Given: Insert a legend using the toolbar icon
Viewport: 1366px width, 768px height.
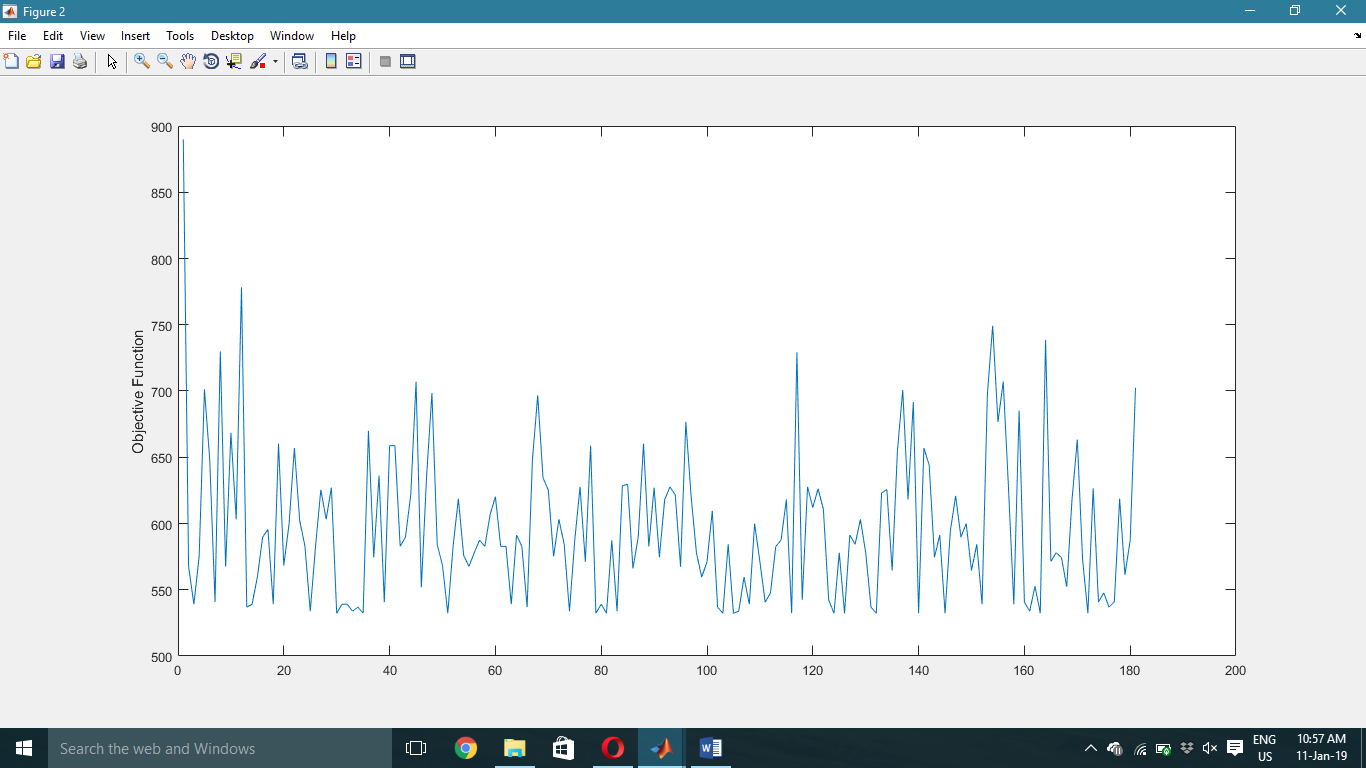Looking at the screenshot, I should coord(354,61).
